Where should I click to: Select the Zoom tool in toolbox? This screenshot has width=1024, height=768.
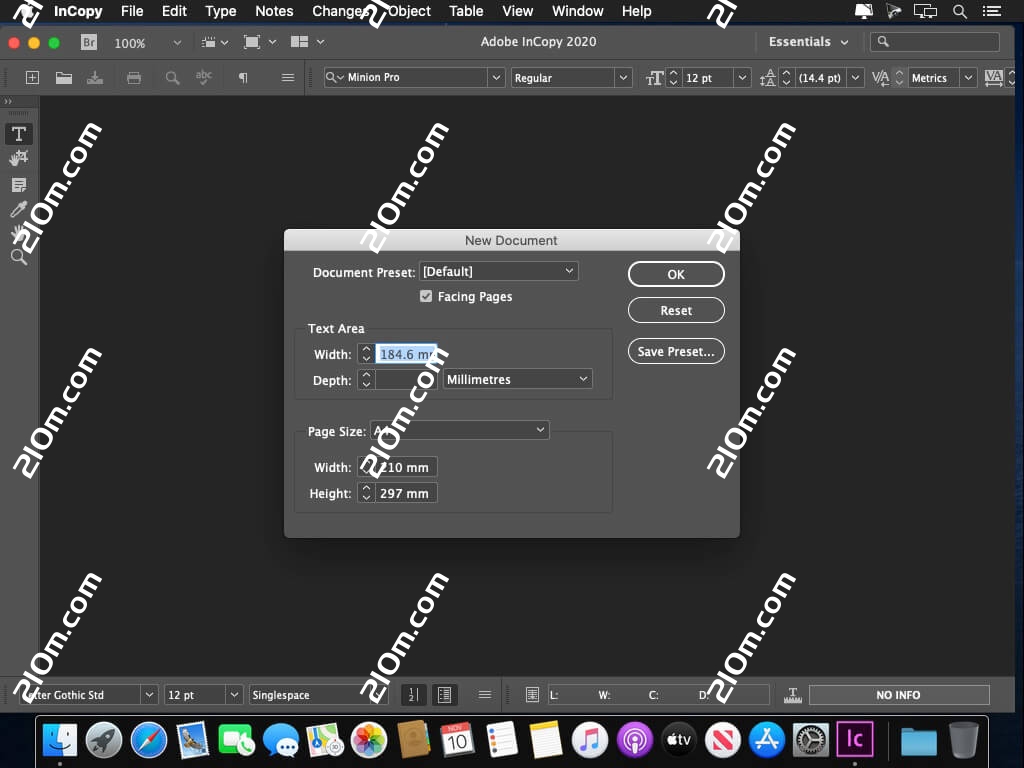[18, 257]
